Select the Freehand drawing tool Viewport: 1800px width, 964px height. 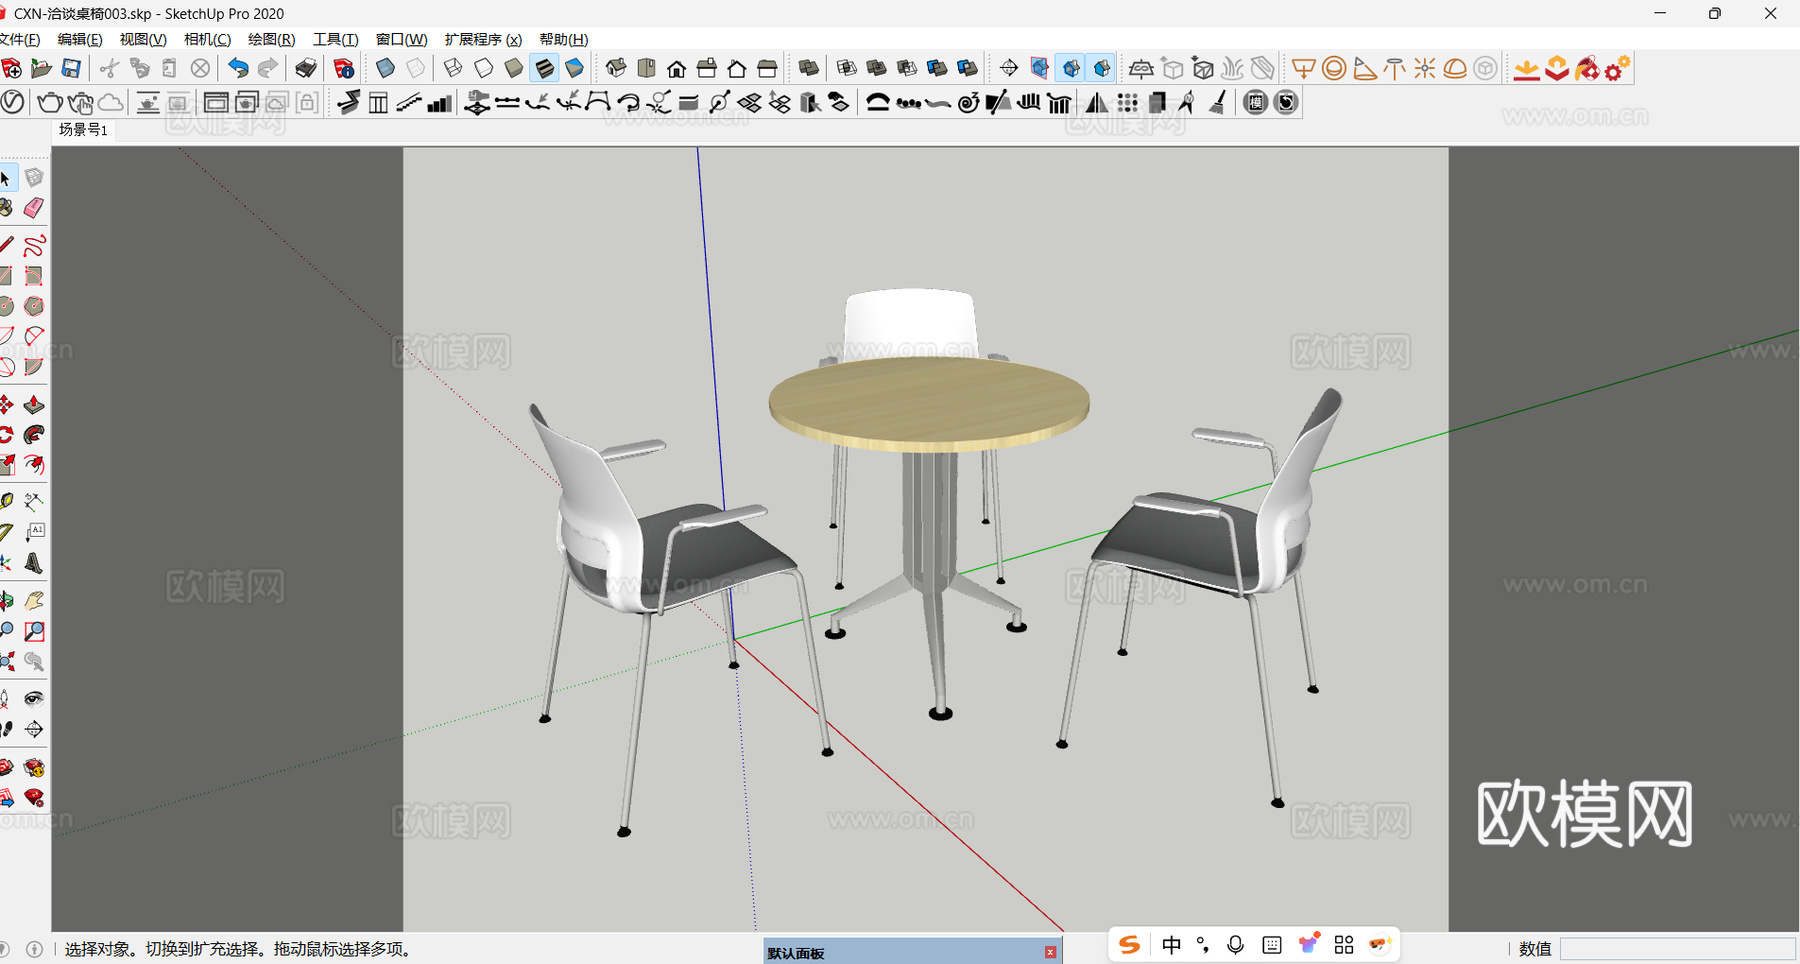pyautogui.click(x=34, y=245)
